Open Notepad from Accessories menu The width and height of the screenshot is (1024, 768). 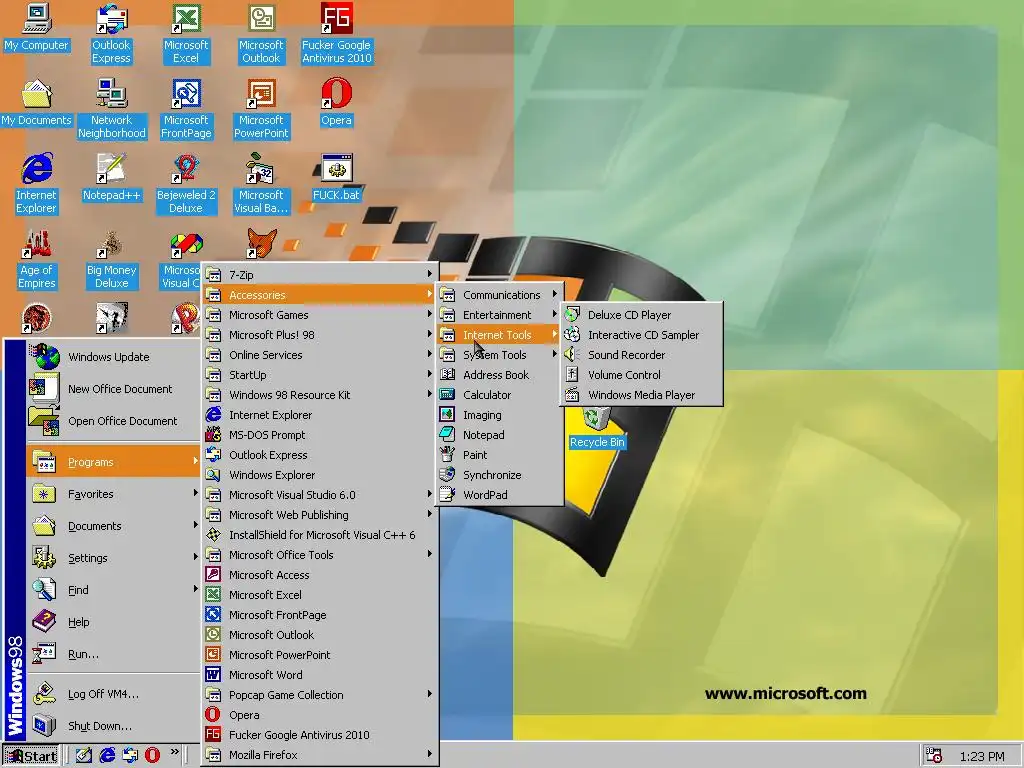(500, 435)
